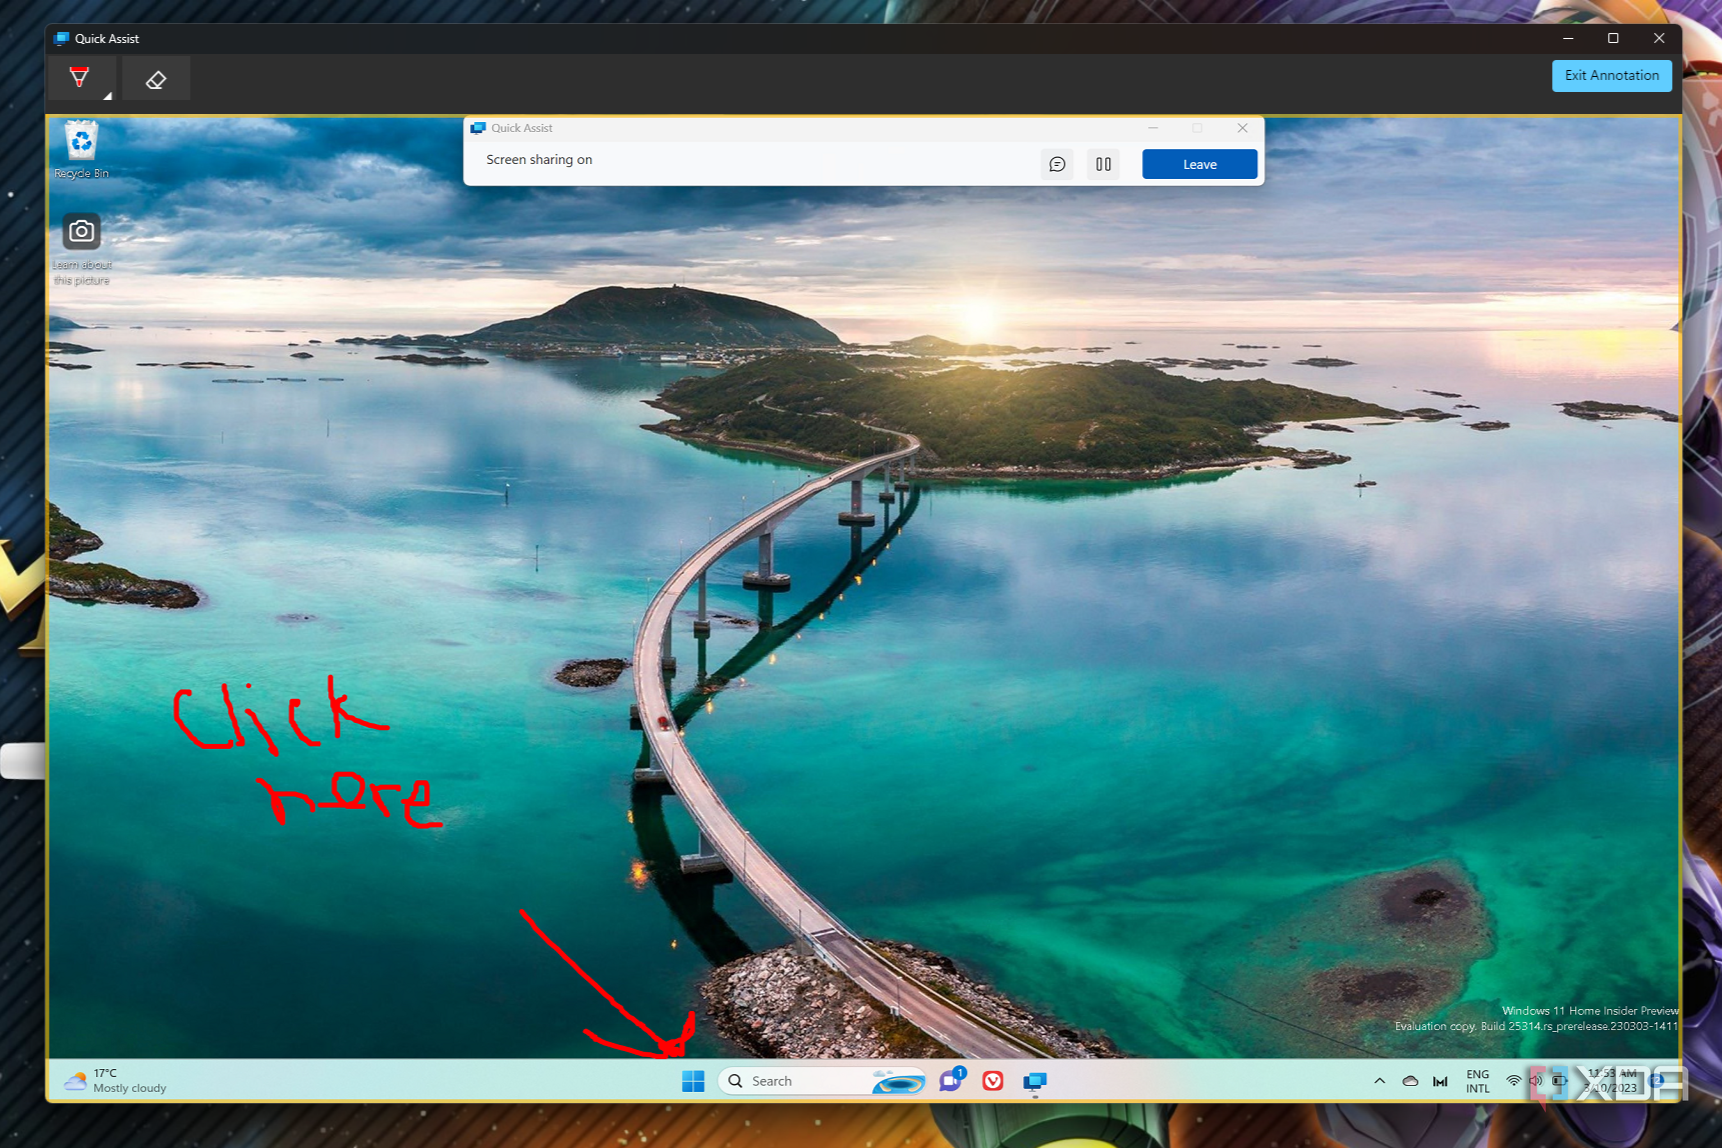The height and width of the screenshot is (1148, 1722).
Task: Leave the Quick Assist session
Action: point(1199,164)
